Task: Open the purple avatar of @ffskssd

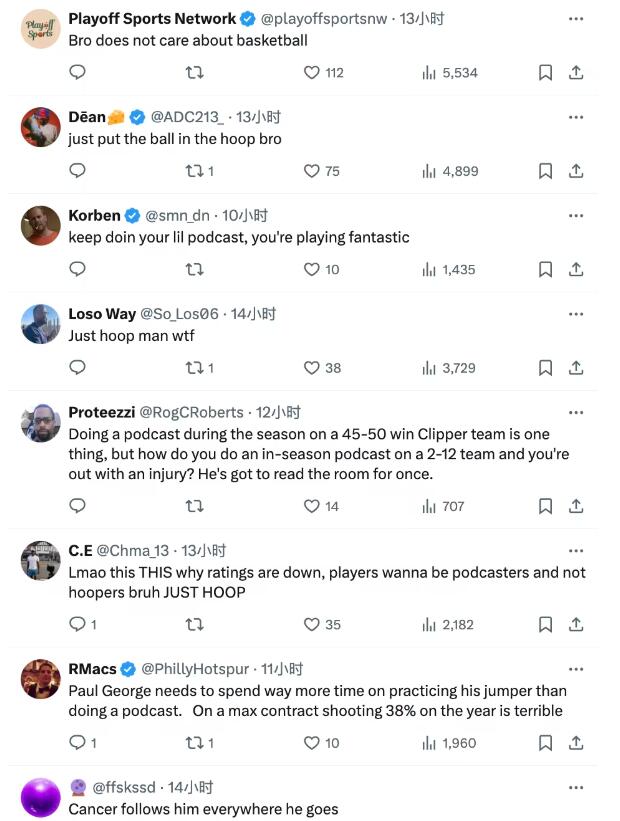Action: [41, 797]
